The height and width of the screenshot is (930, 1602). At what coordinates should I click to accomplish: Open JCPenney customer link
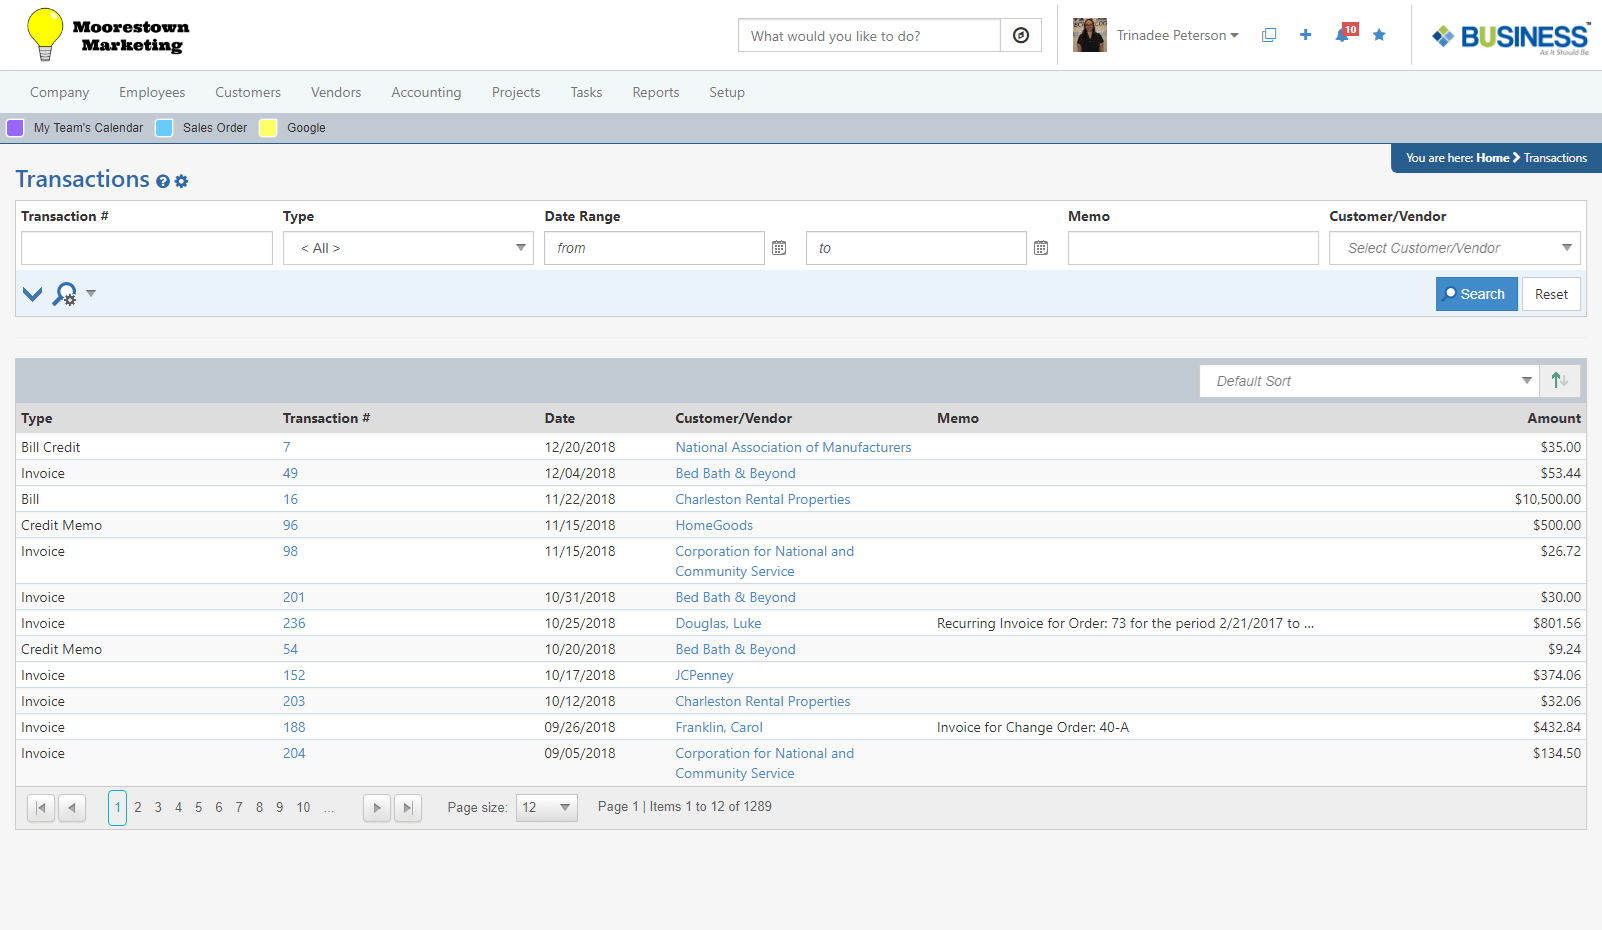tap(704, 675)
